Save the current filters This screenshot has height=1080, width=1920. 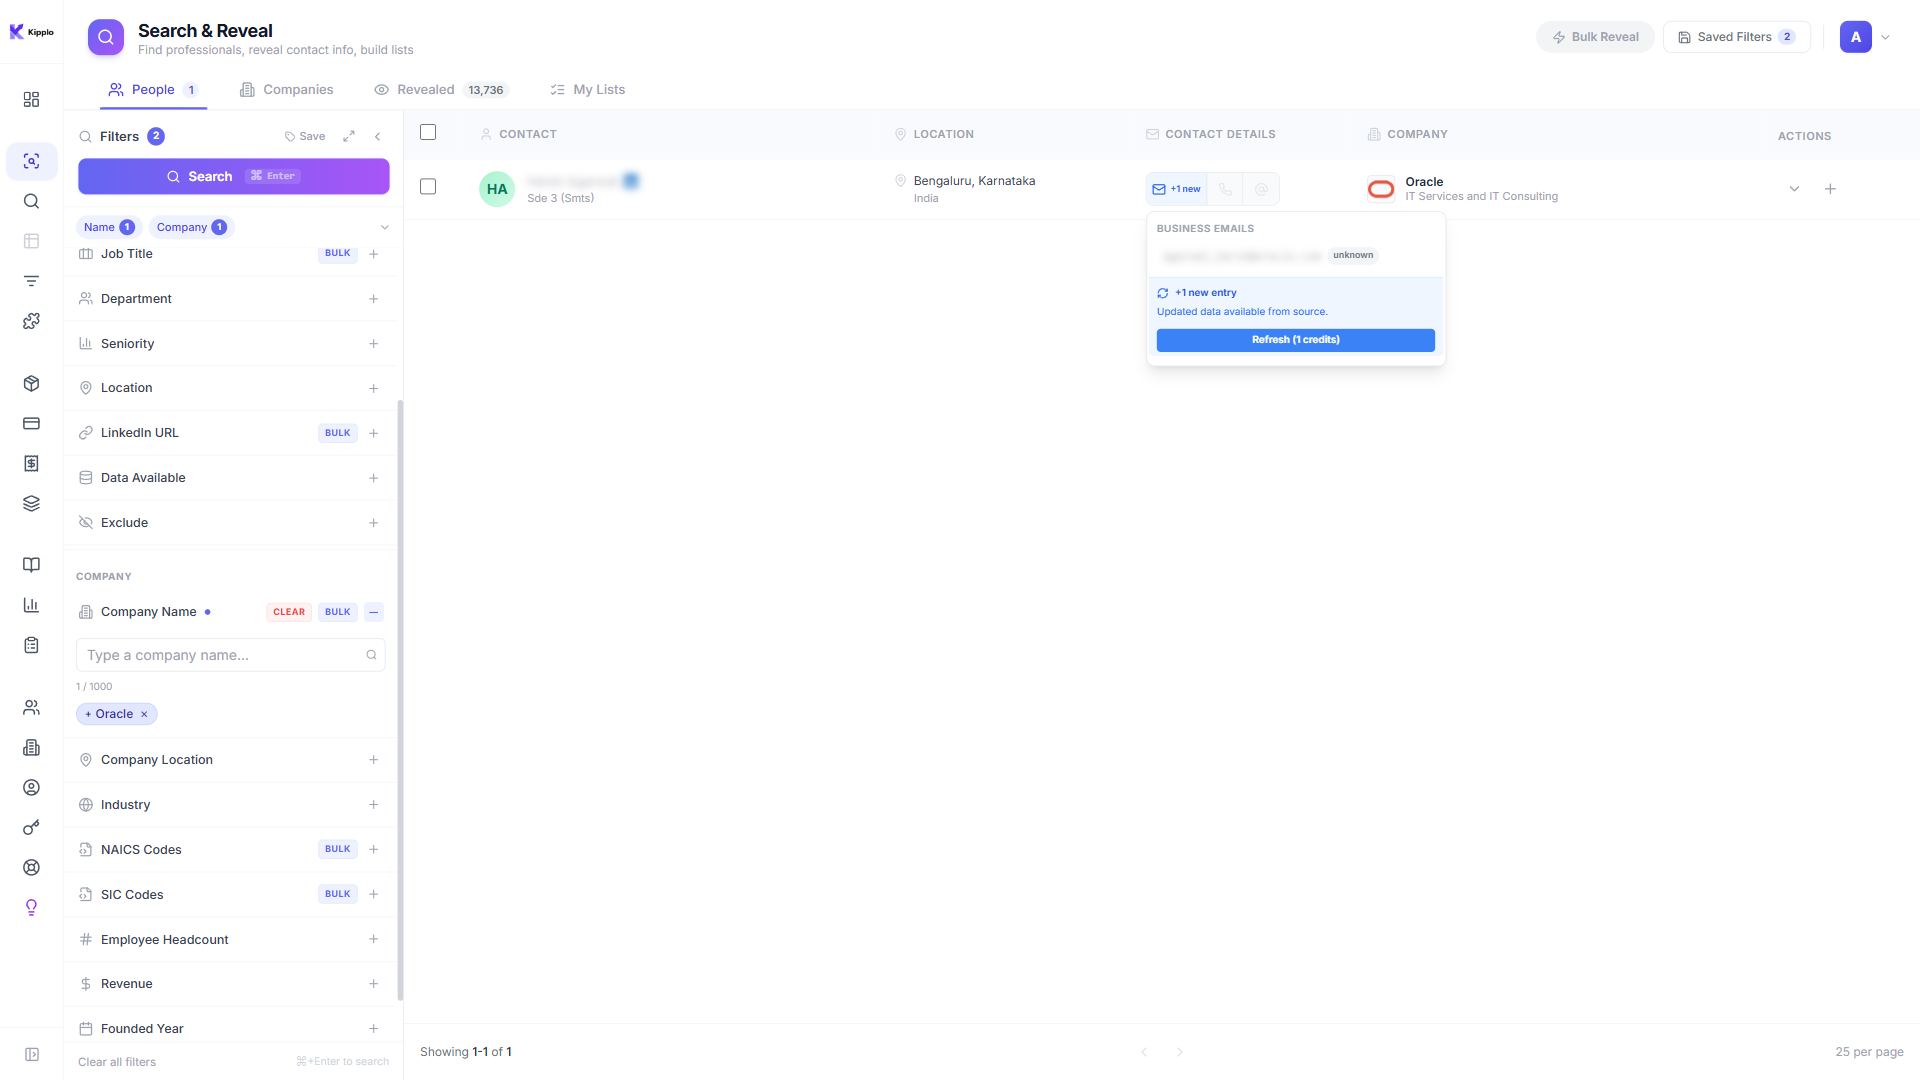305,136
